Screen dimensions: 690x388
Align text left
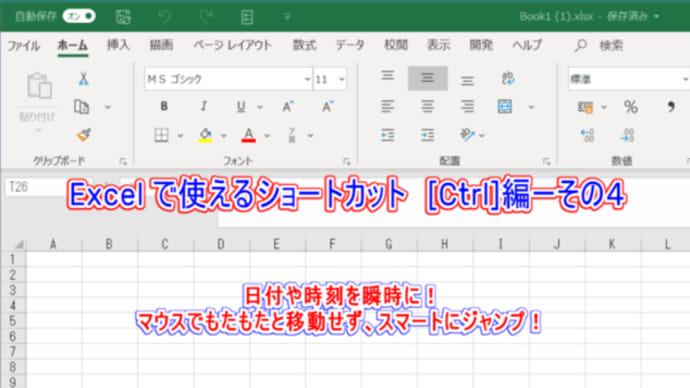387,106
